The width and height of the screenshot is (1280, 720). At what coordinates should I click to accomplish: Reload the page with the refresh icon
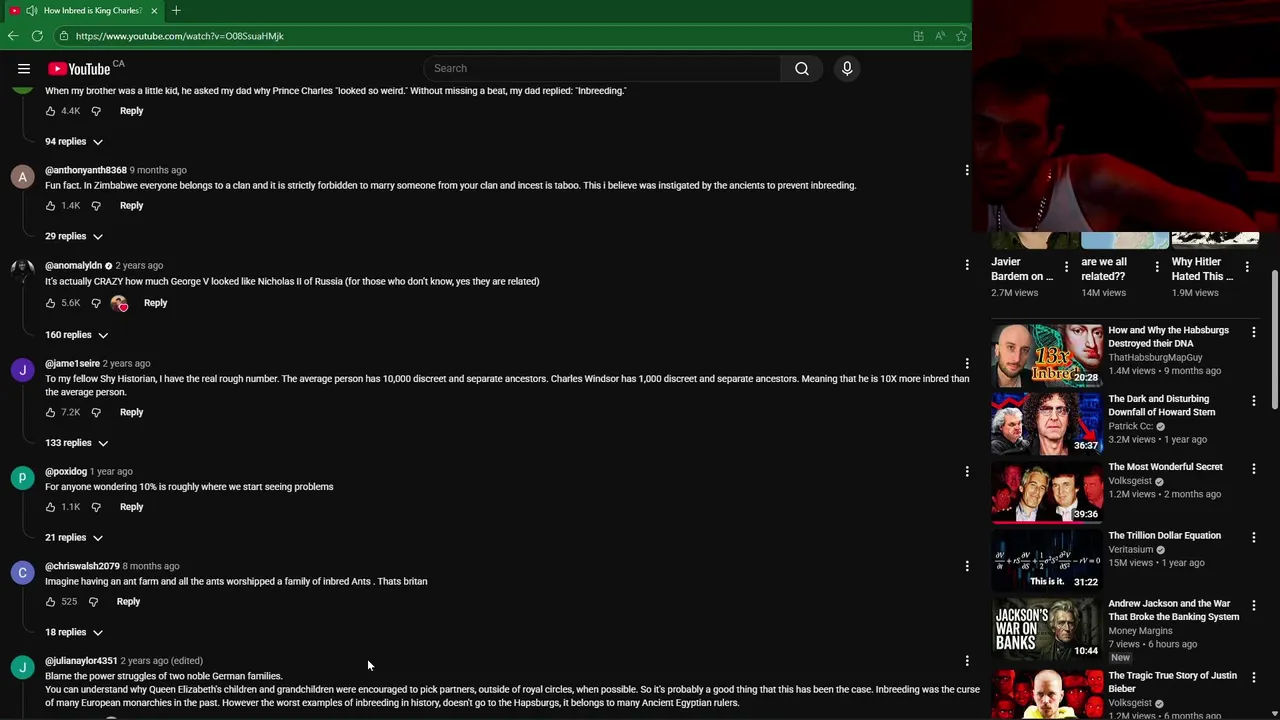point(37,36)
